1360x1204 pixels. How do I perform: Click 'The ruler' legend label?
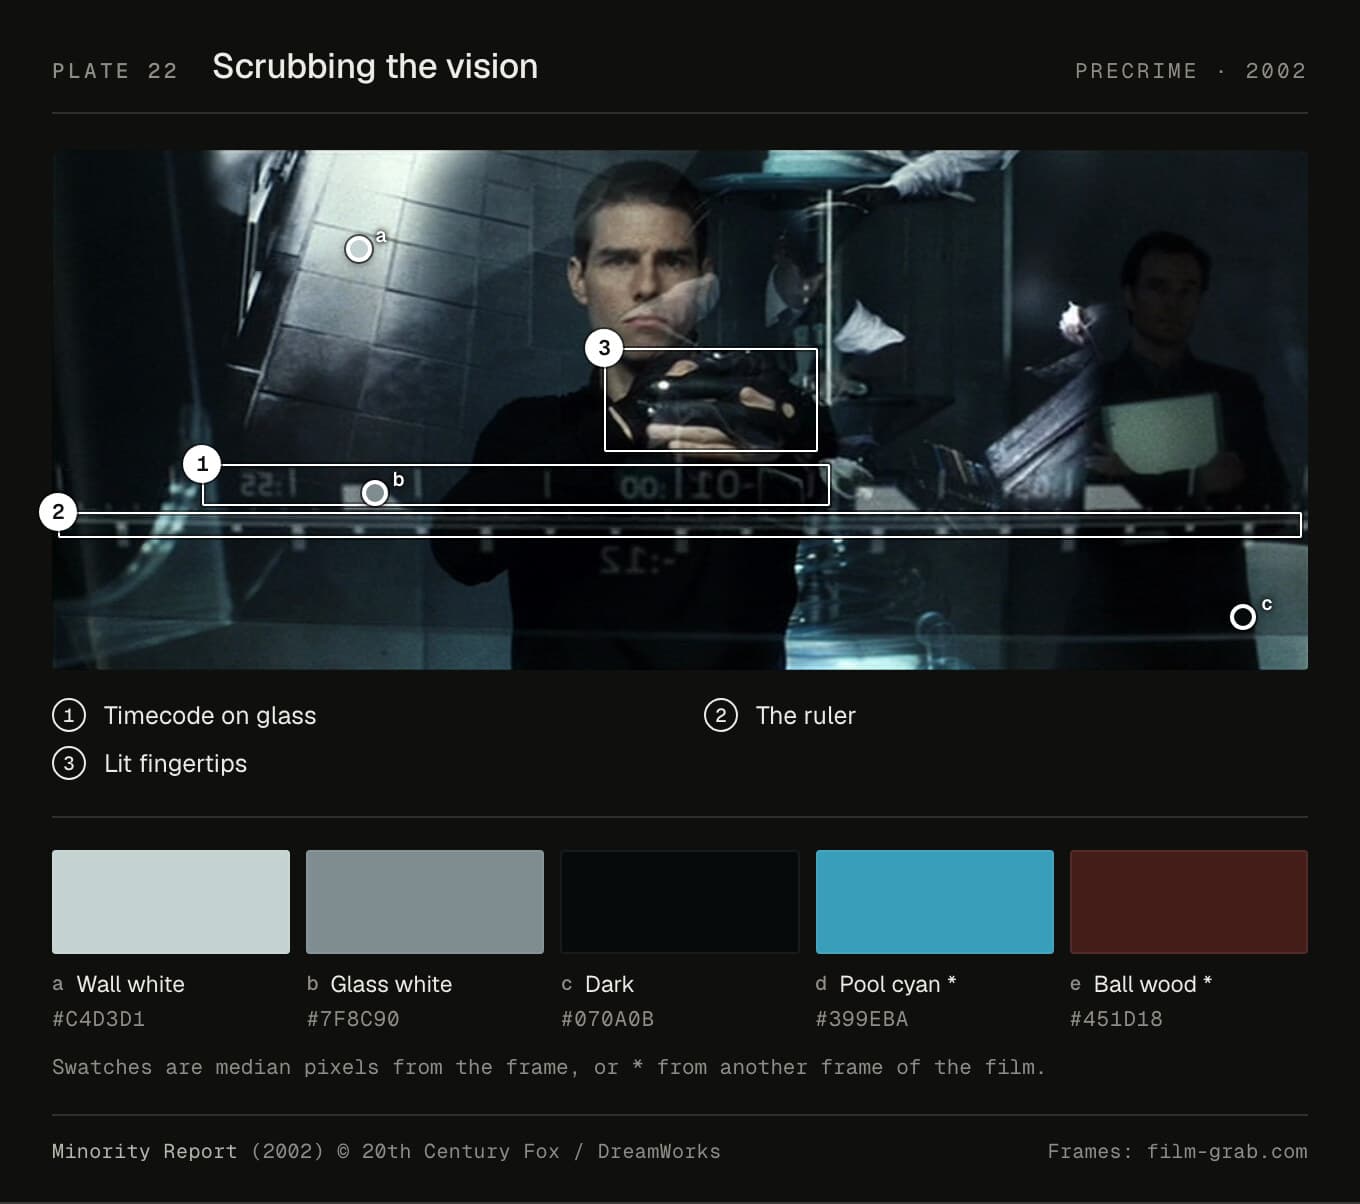pos(806,716)
